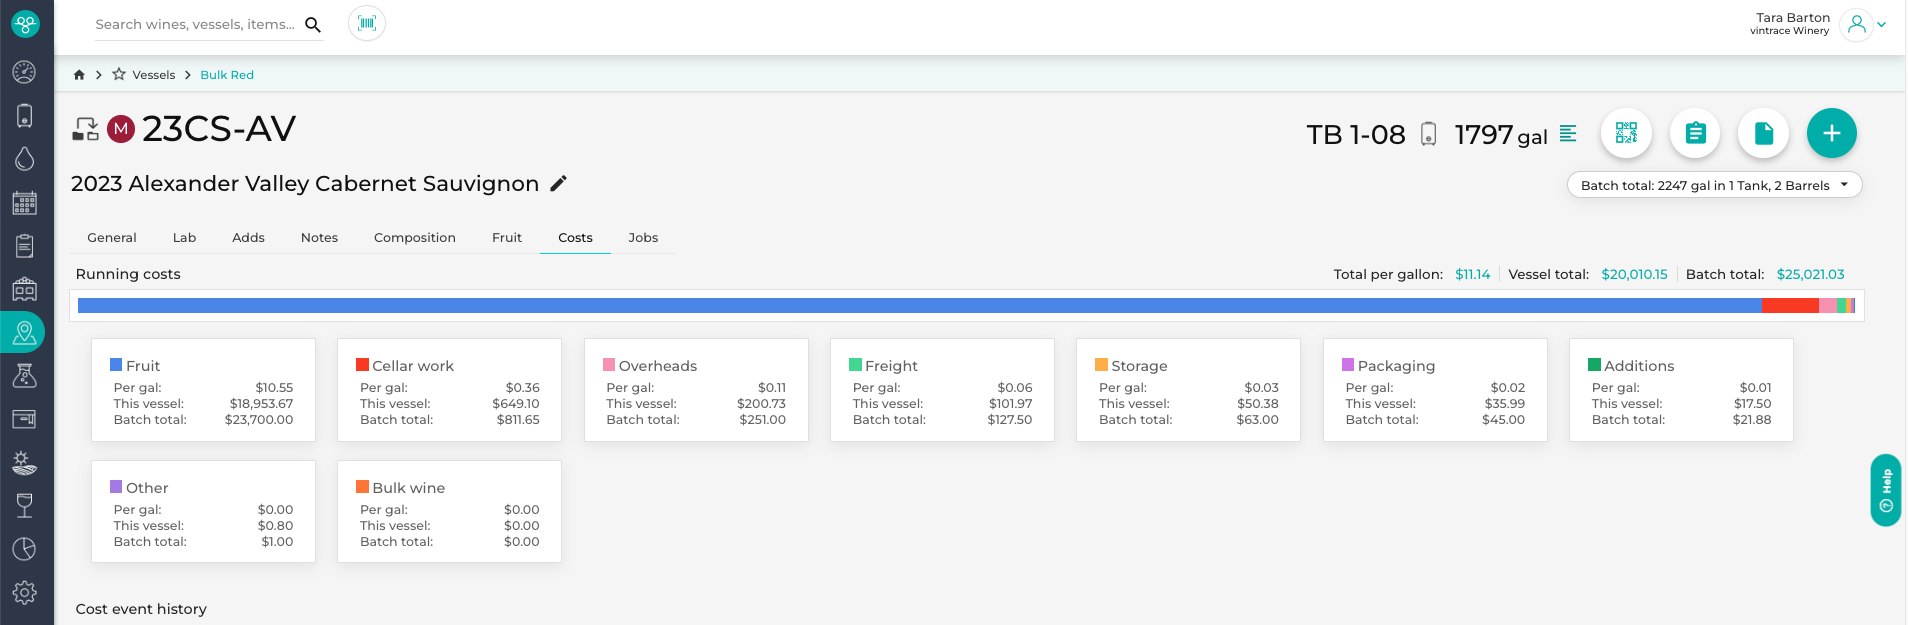The width and height of the screenshot is (1908, 625).
Task: Click the Help side button
Action: coord(1885,490)
